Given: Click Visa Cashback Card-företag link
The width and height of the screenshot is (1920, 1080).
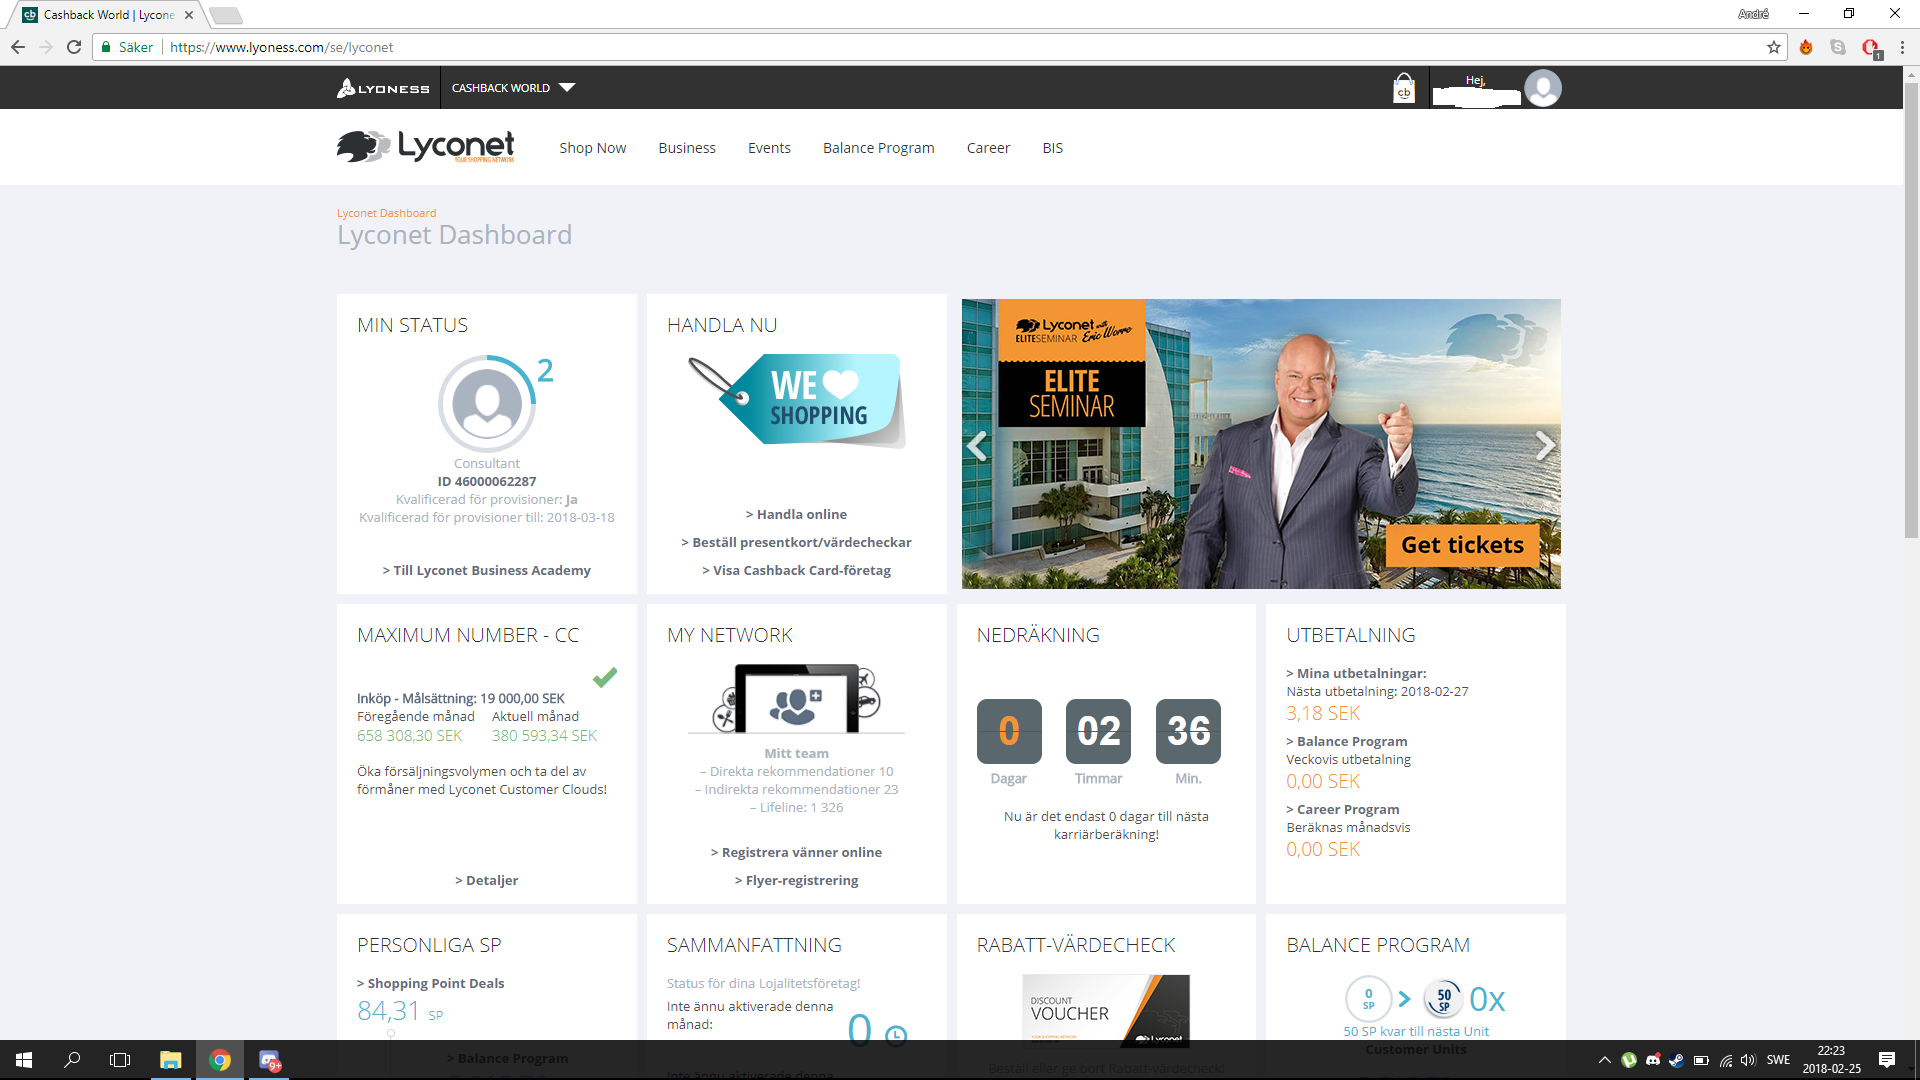Looking at the screenshot, I should (796, 570).
